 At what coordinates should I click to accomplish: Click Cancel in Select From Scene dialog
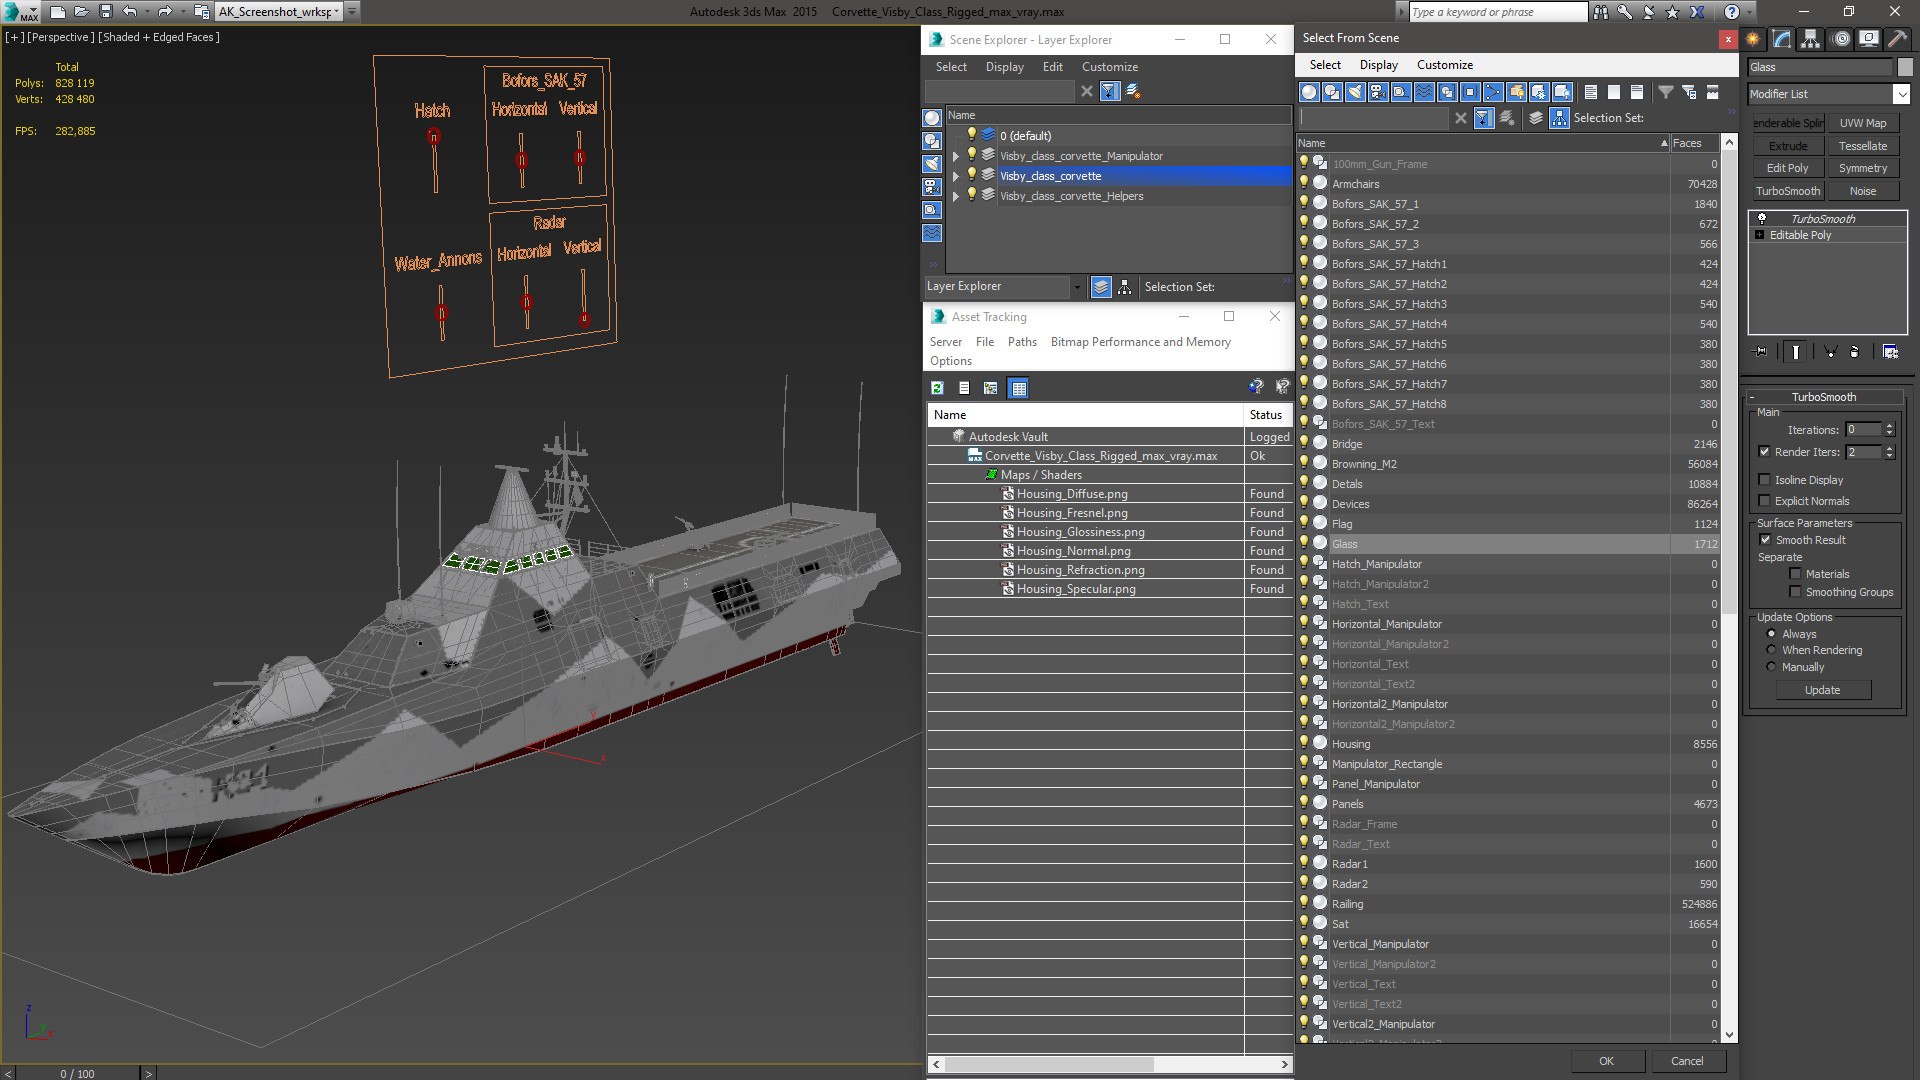1687,1061
